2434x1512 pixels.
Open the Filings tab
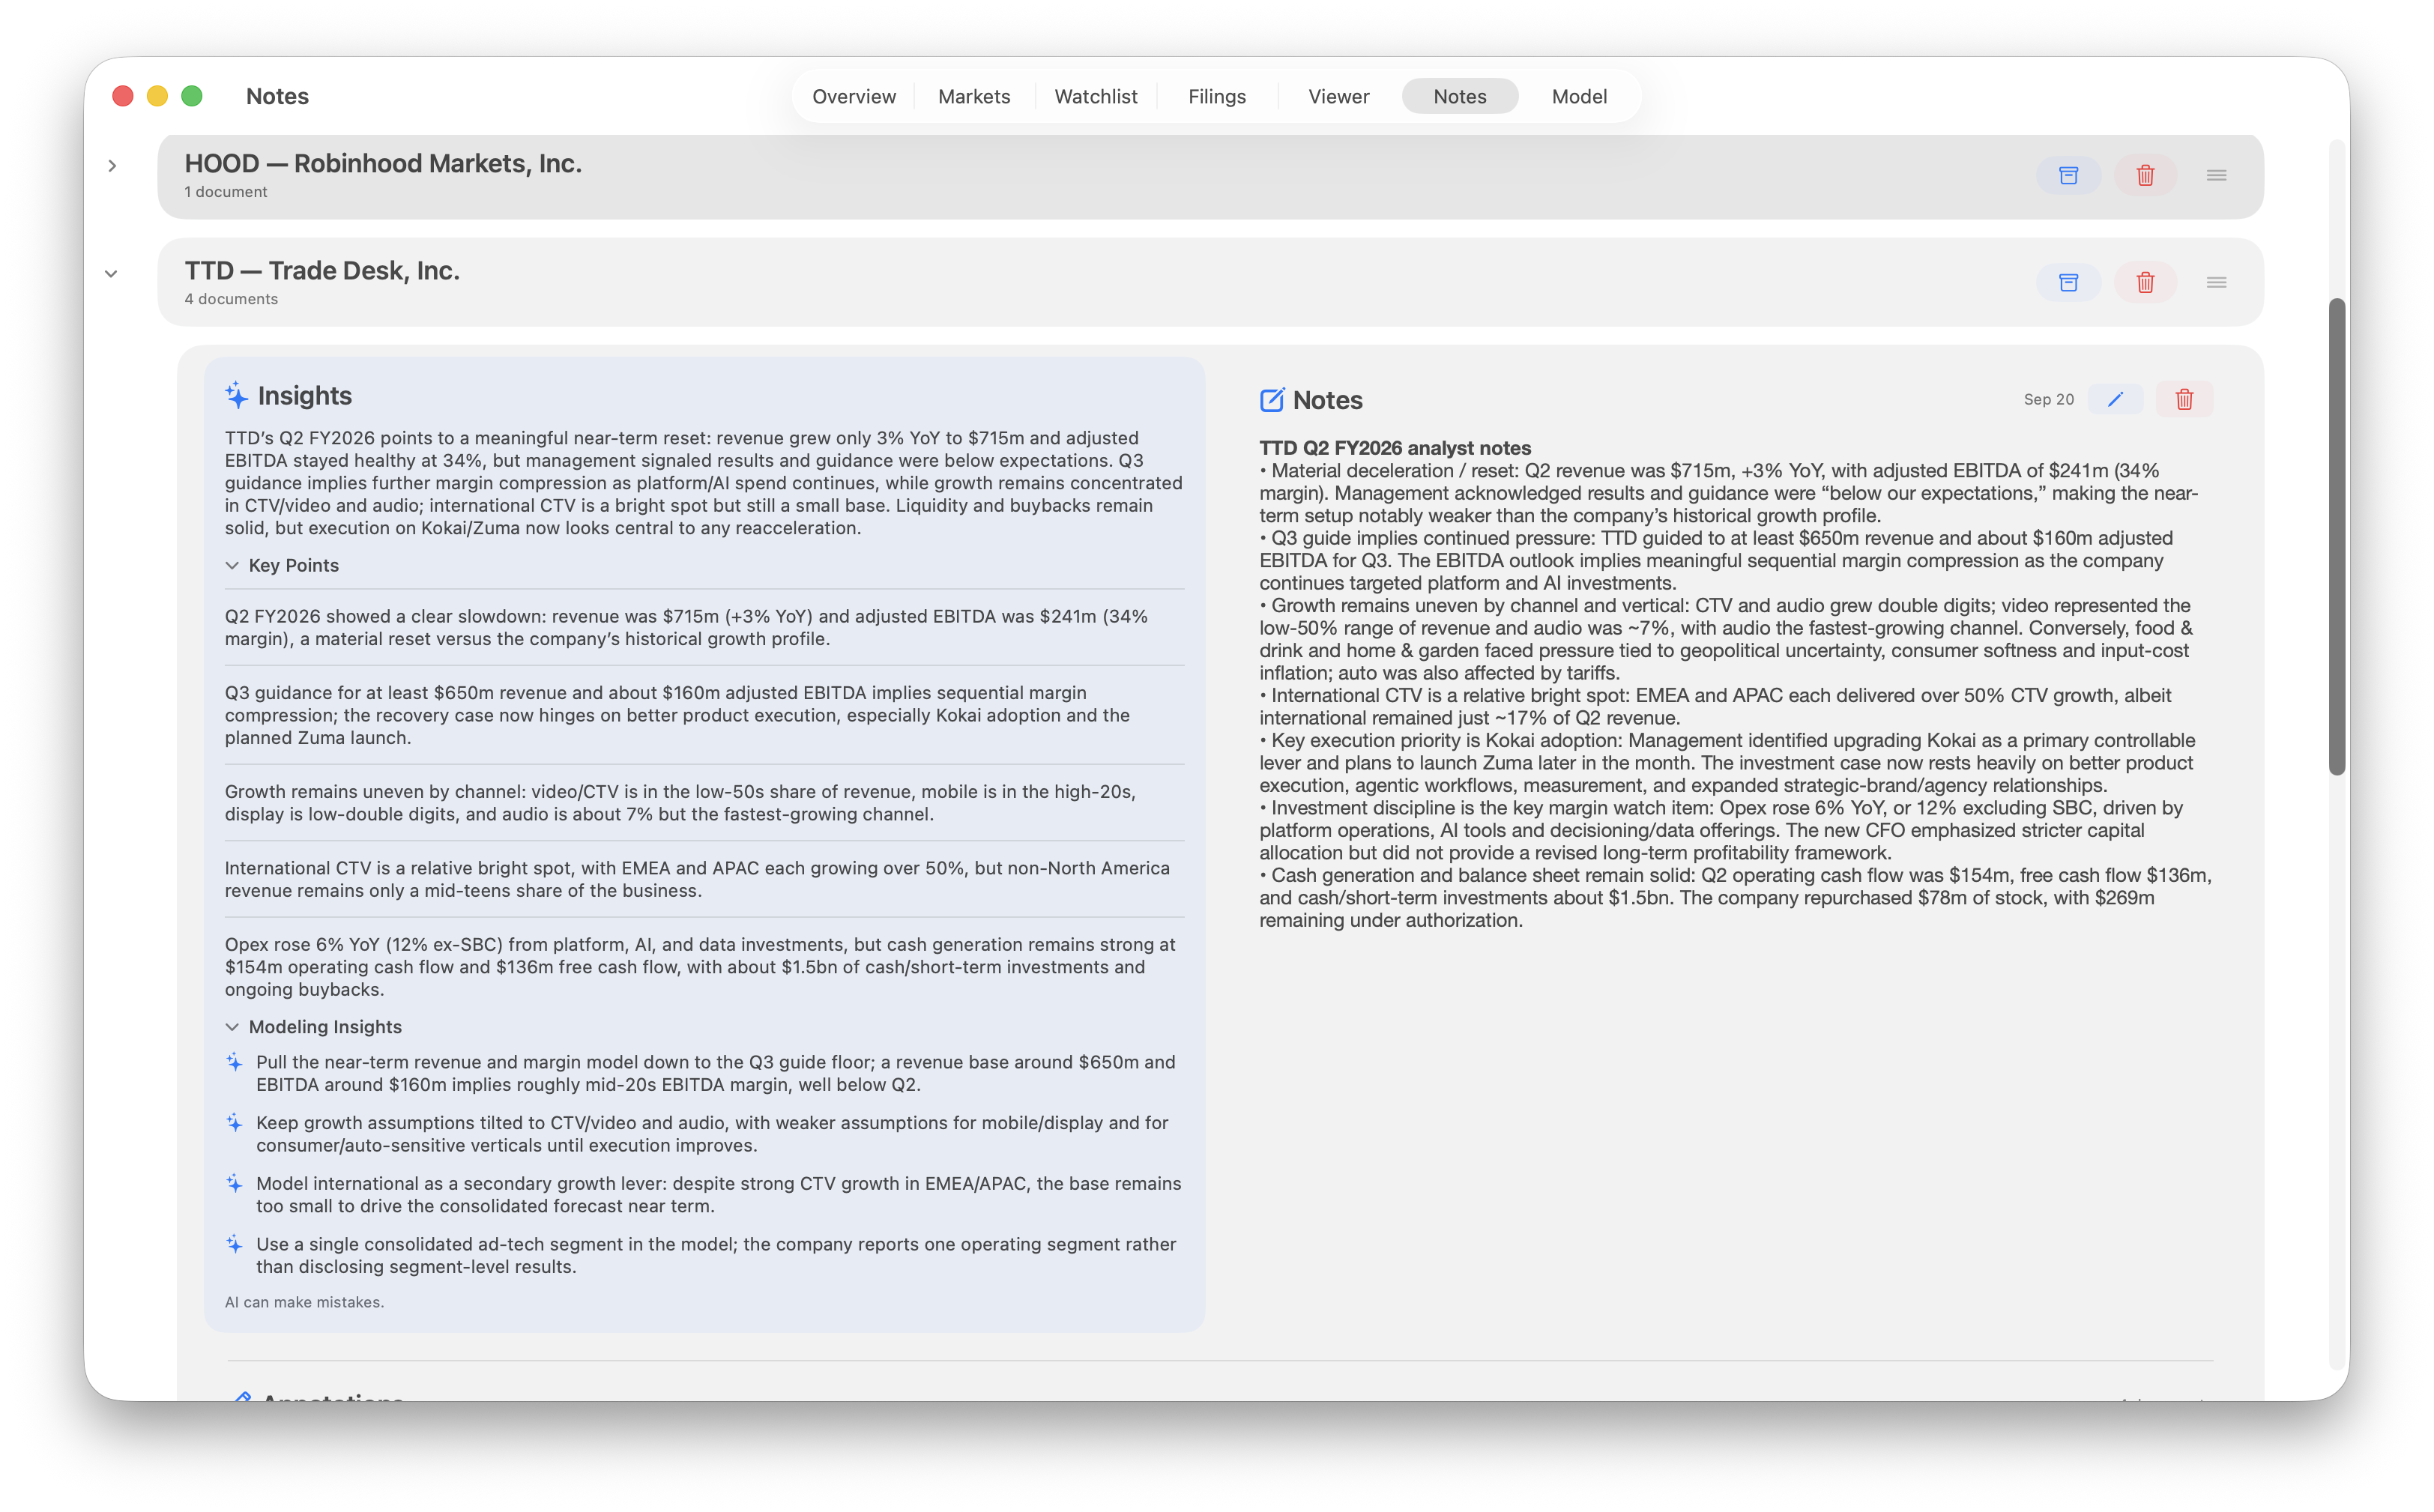coord(1216,96)
